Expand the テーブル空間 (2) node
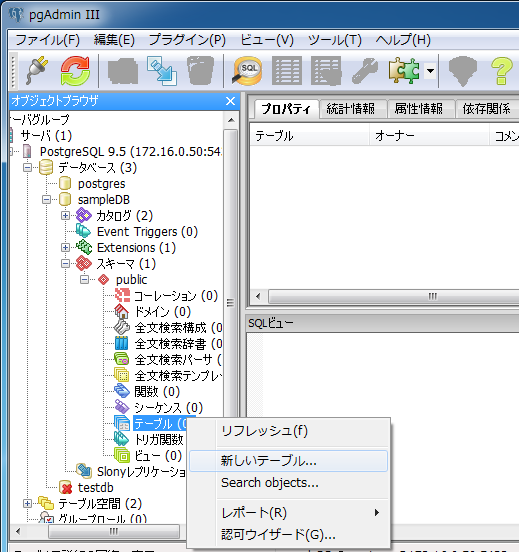The height and width of the screenshot is (552, 519). click(x=27, y=503)
